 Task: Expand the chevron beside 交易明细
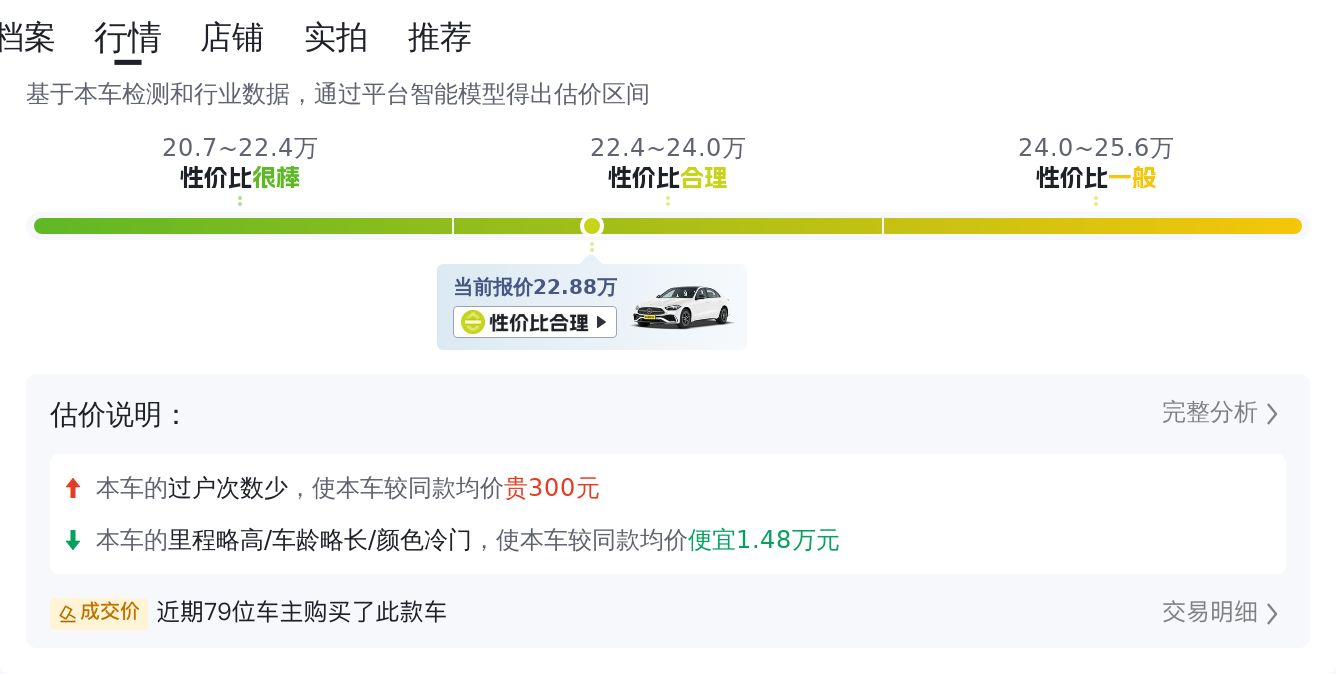coord(1272,613)
